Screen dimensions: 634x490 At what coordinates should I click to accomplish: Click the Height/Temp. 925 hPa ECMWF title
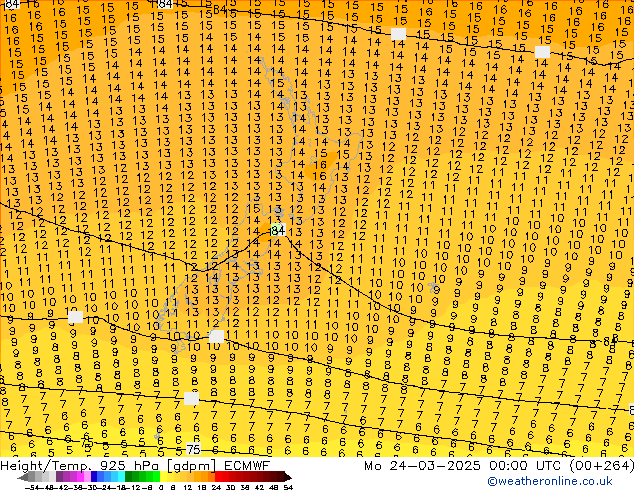(x=135, y=466)
